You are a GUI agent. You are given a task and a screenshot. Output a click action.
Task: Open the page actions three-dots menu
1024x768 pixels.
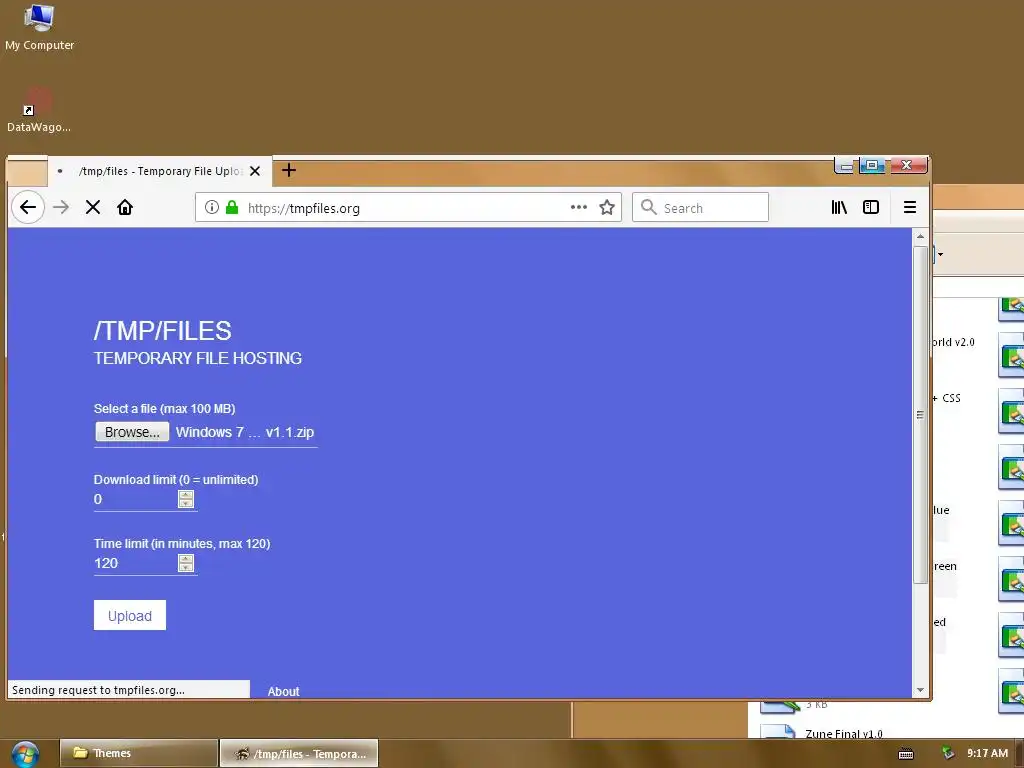pyautogui.click(x=579, y=207)
